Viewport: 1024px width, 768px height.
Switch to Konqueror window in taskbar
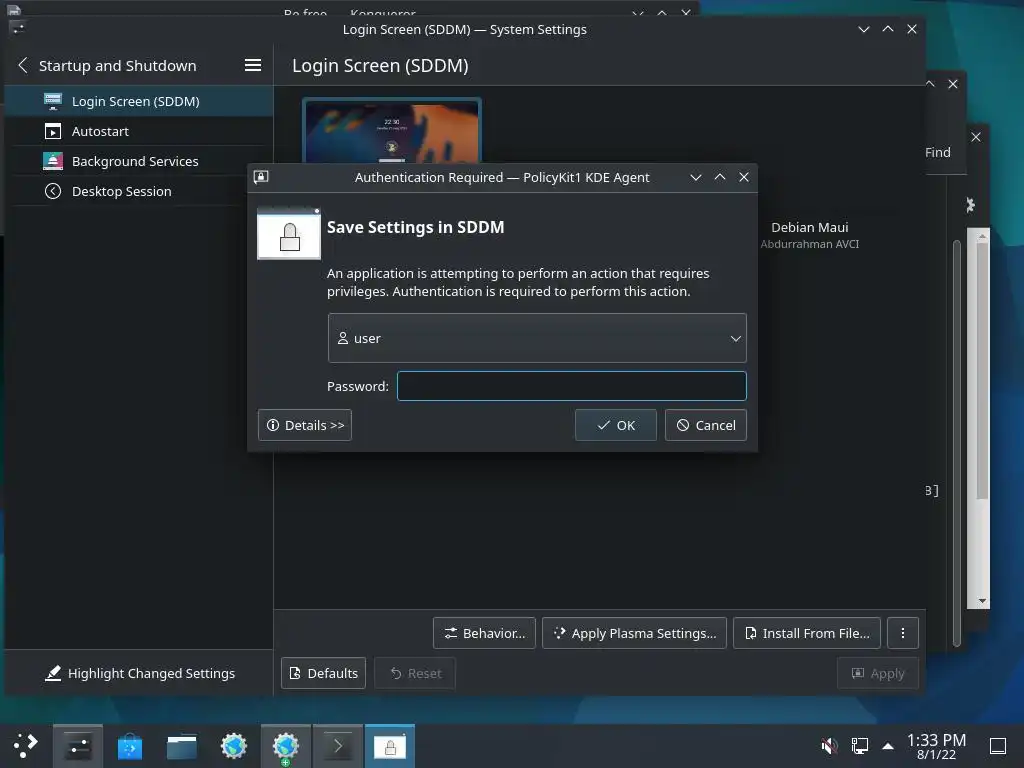tap(286, 746)
